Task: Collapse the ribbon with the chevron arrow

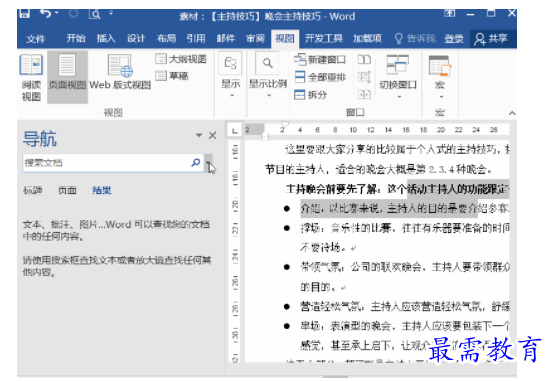Action: [x=512, y=113]
